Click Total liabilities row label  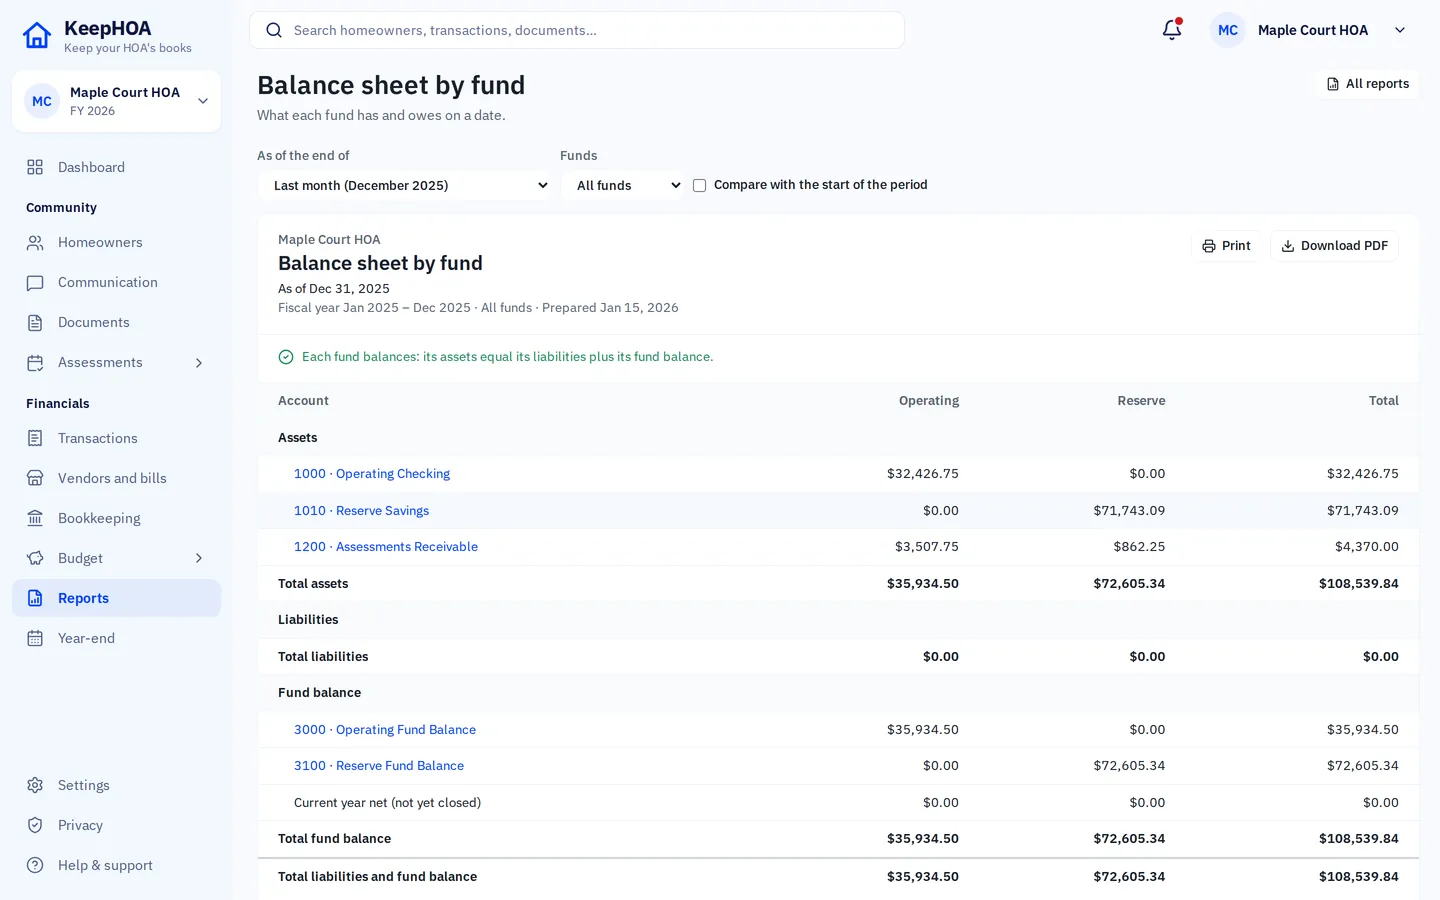(323, 657)
